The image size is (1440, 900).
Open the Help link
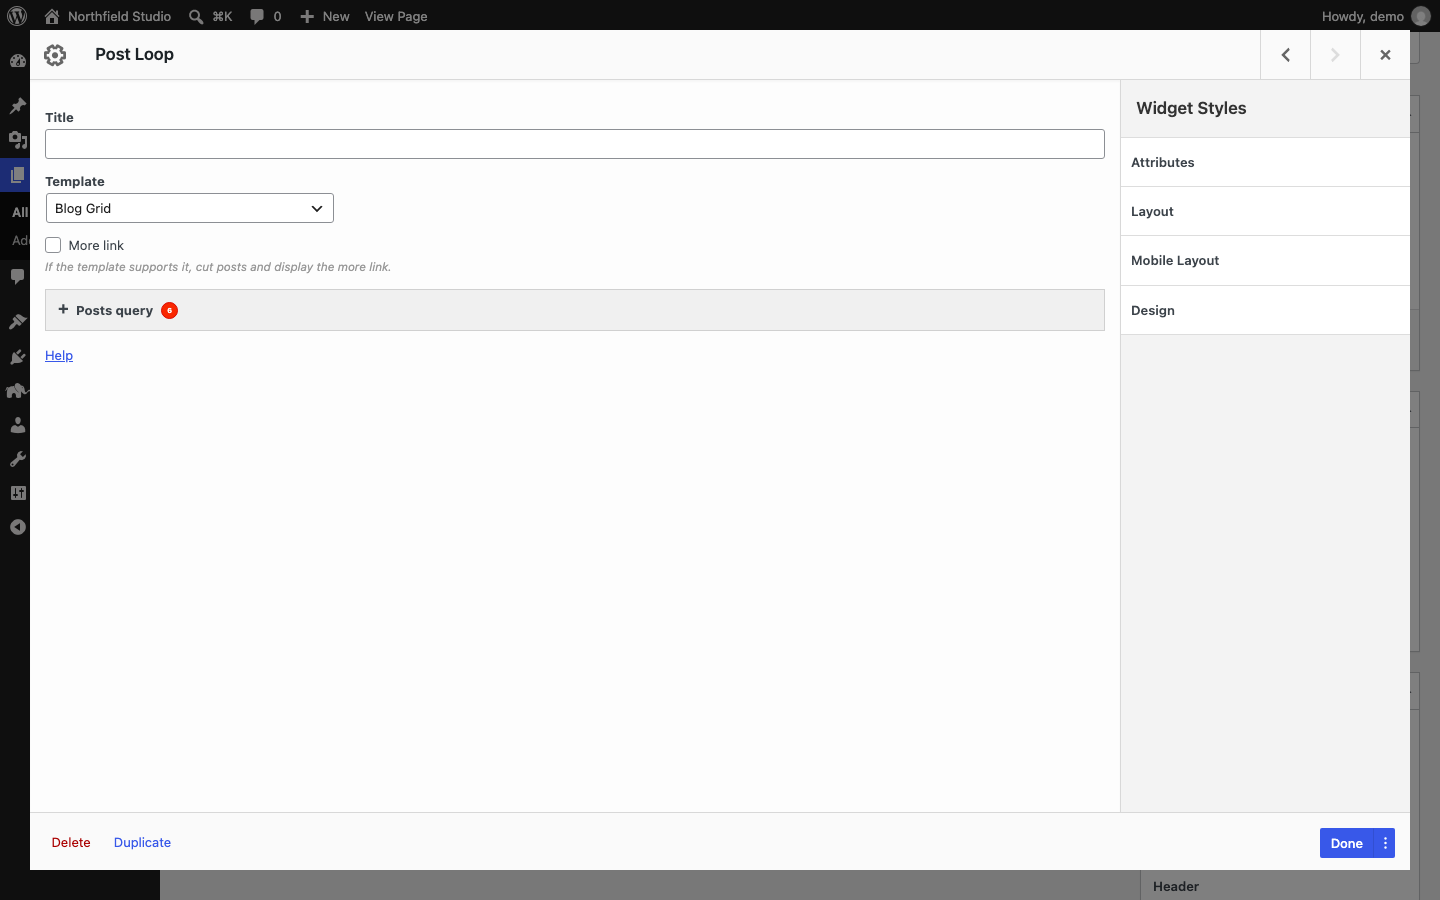[x=59, y=355]
